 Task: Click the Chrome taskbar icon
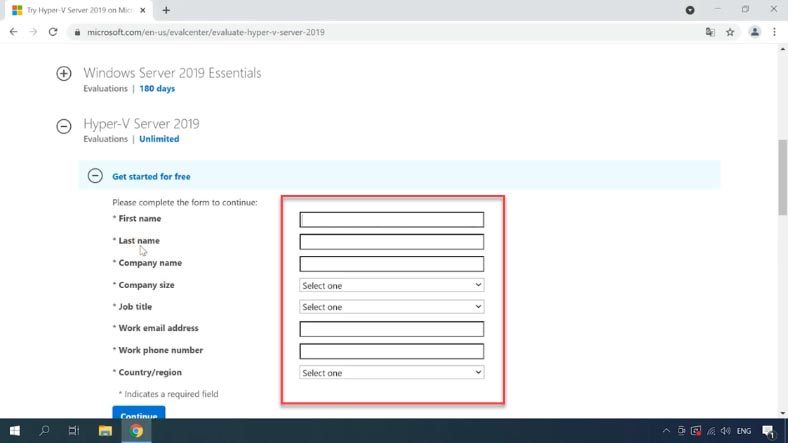tap(136, 431)
